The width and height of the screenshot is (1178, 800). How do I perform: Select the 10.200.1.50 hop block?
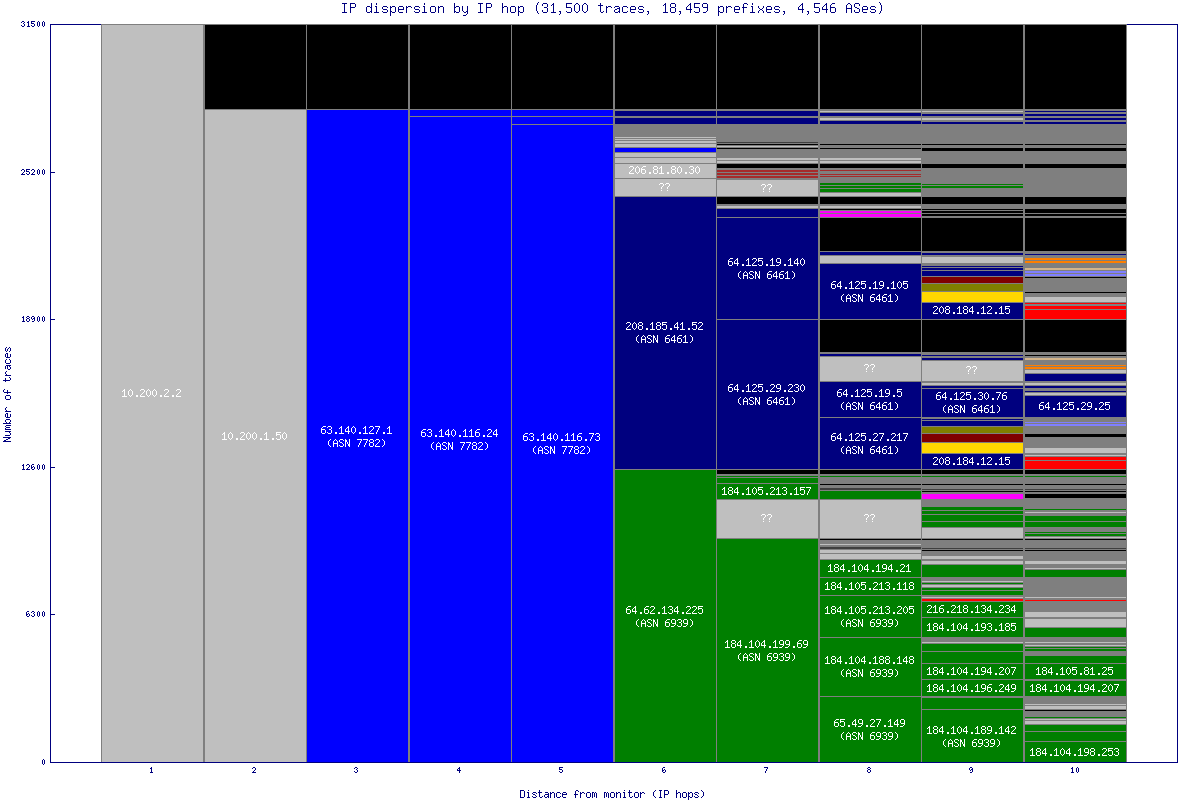[x=254, y=436]
